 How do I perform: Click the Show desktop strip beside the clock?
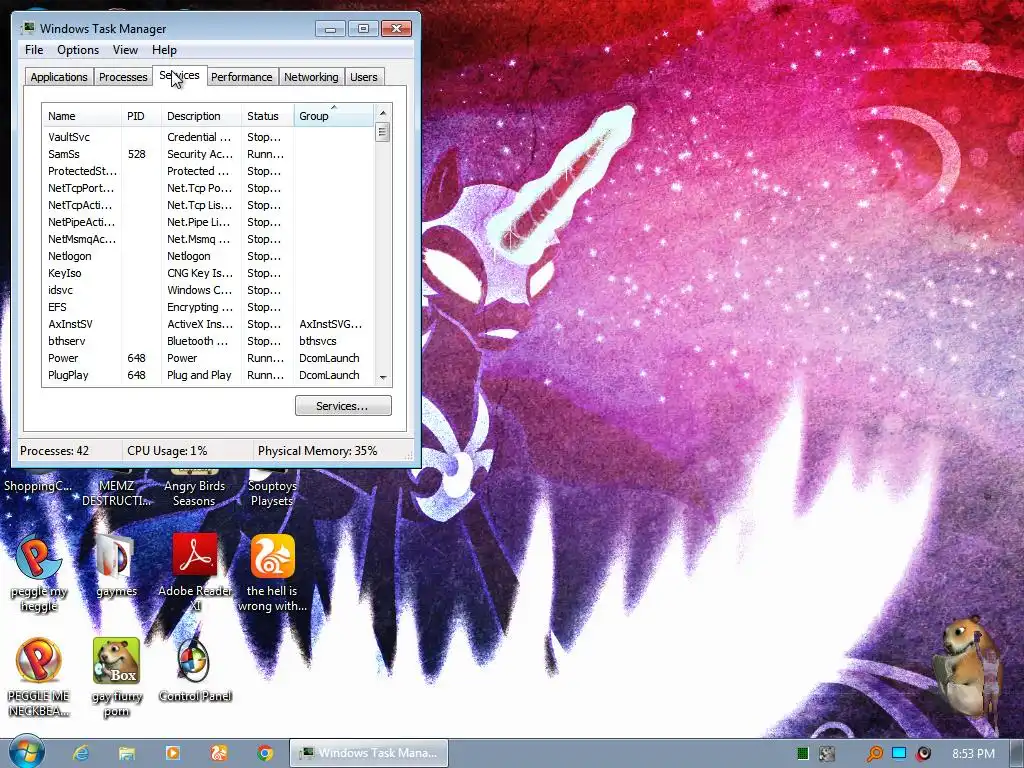pyautogui.click(x=1017, y=753)
